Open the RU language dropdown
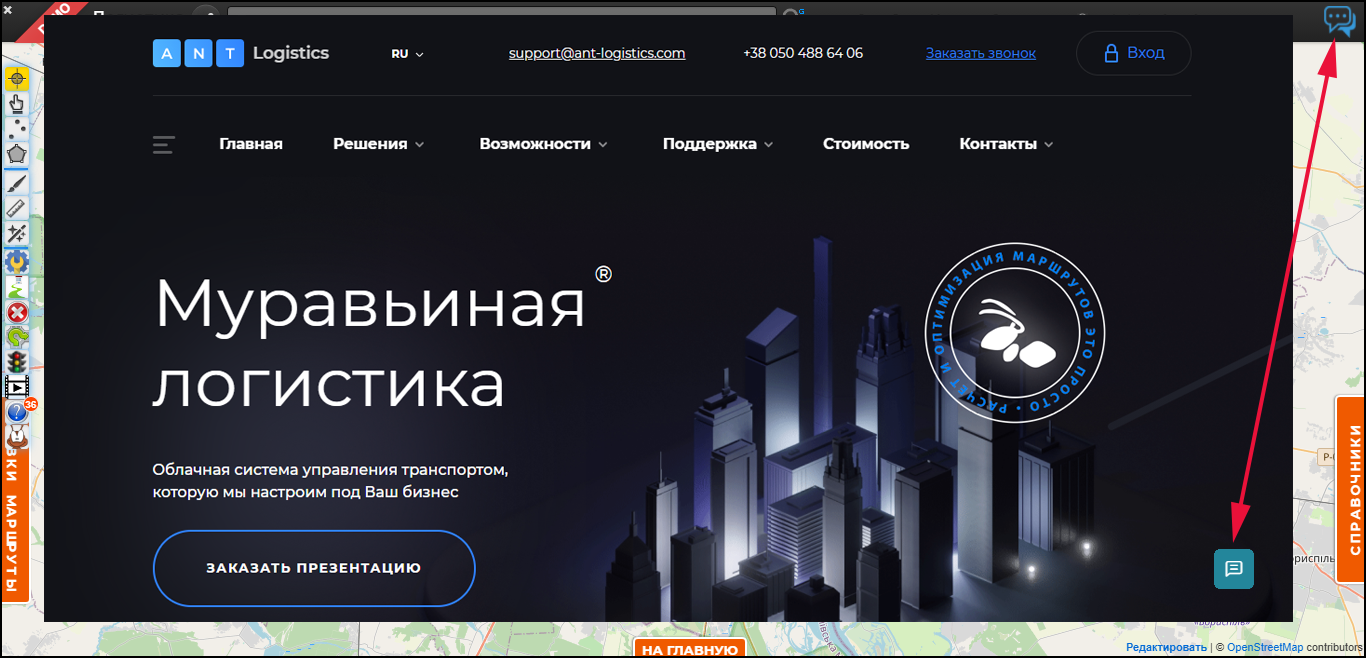 [x=407, y=54]
